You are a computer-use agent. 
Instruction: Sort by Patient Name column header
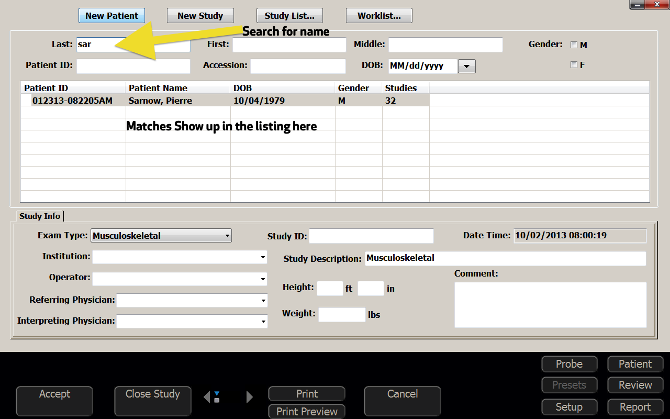(x=178, y=88)
